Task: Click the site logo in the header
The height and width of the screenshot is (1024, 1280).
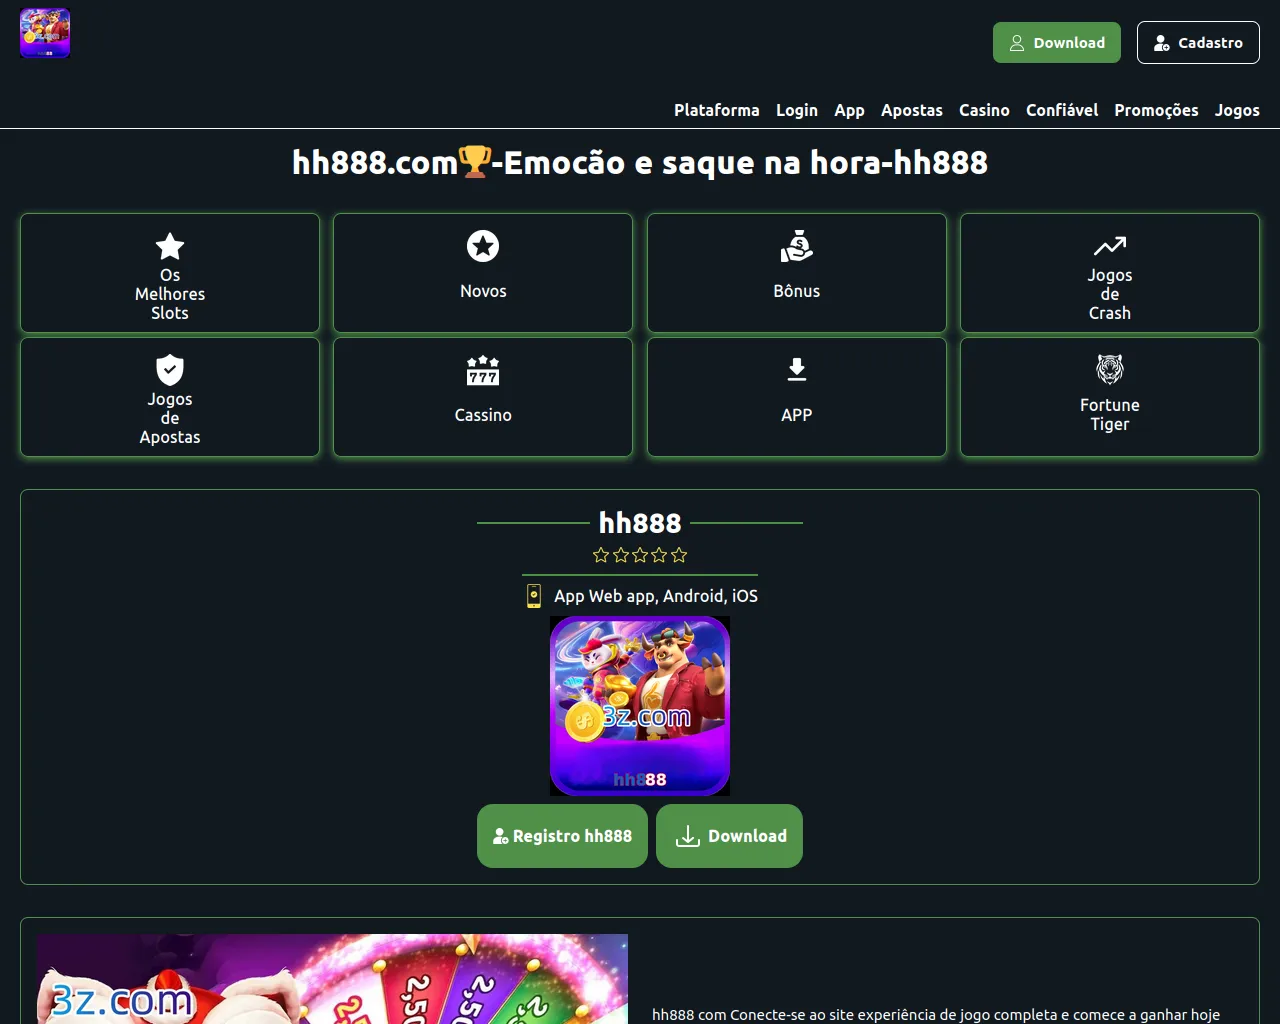Action: pos(45,33)
